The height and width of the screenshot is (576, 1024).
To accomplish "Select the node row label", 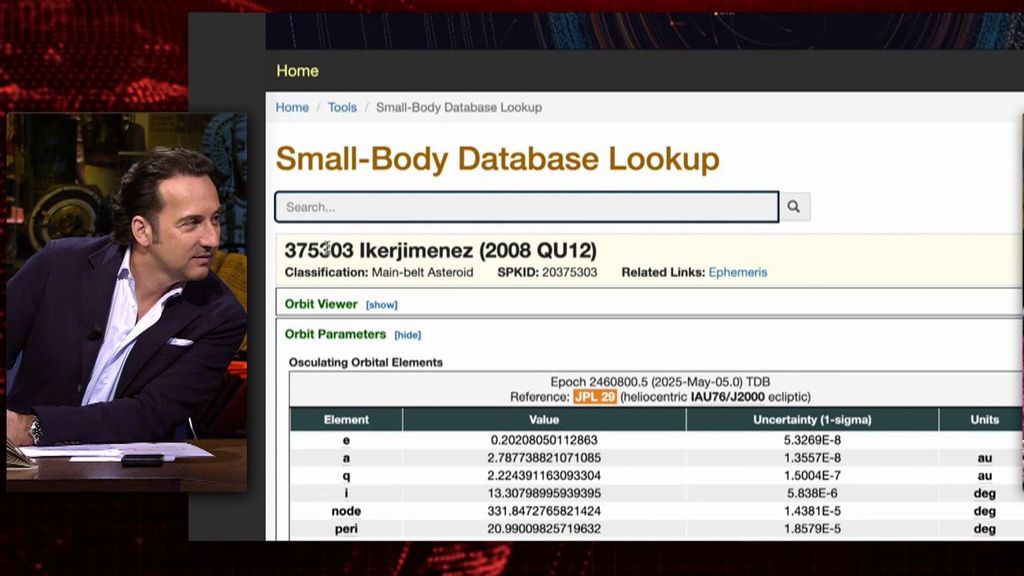I will (x=346, y=511).
